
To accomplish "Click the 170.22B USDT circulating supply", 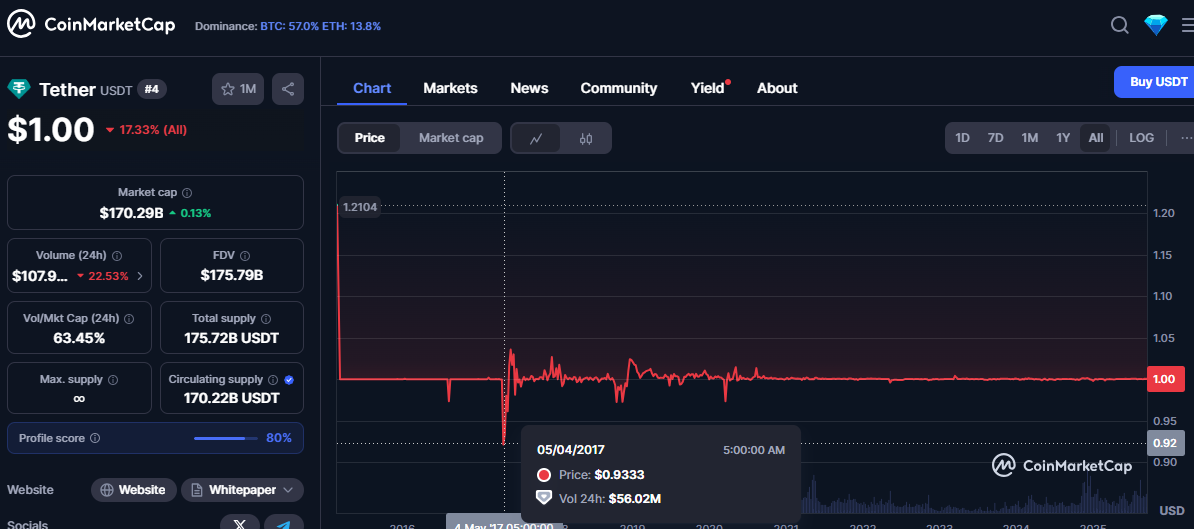I will [x=231, y=397].
